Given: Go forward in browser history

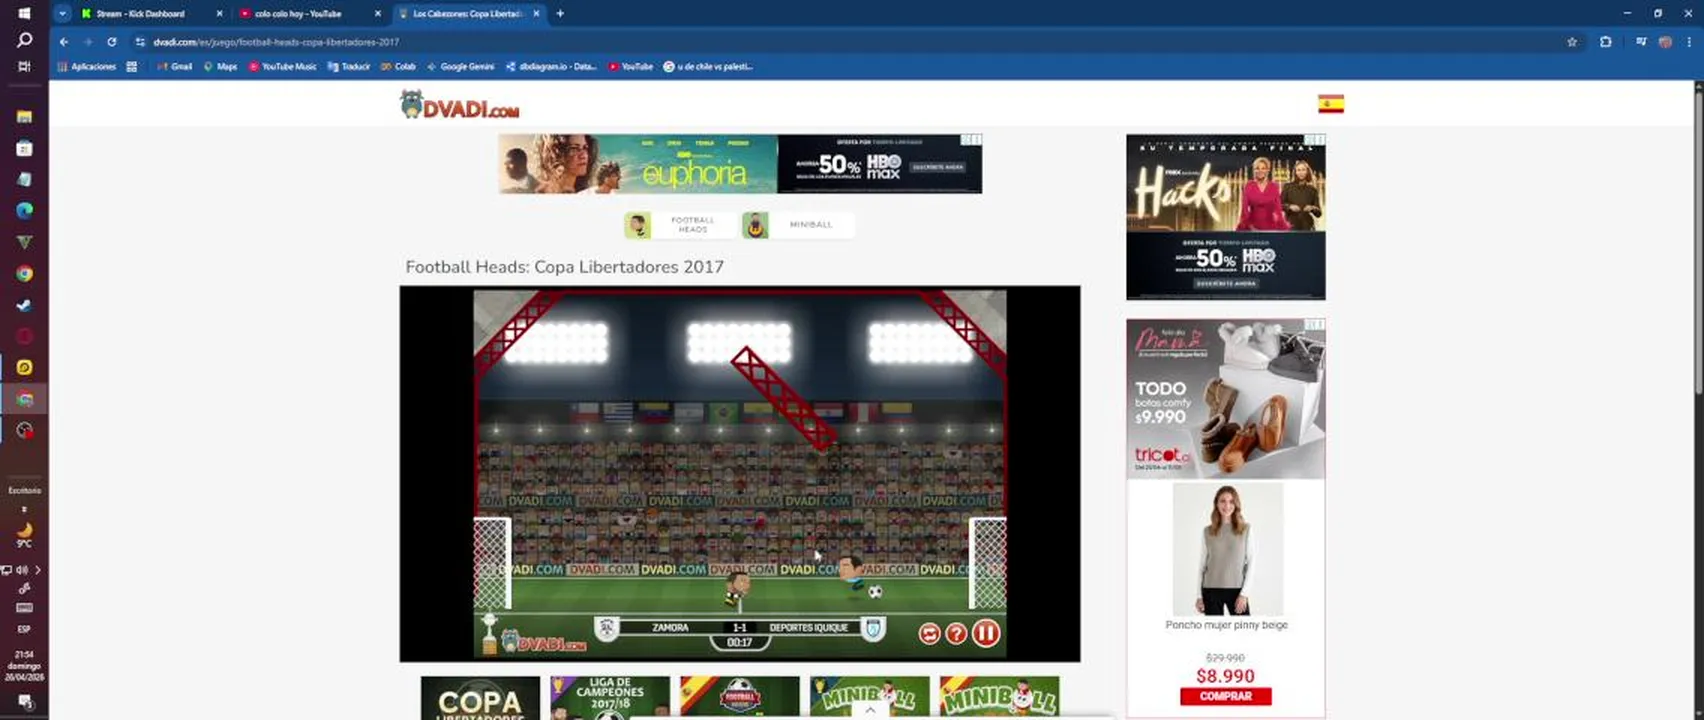Looking at the screenshot, I should 88,42.
